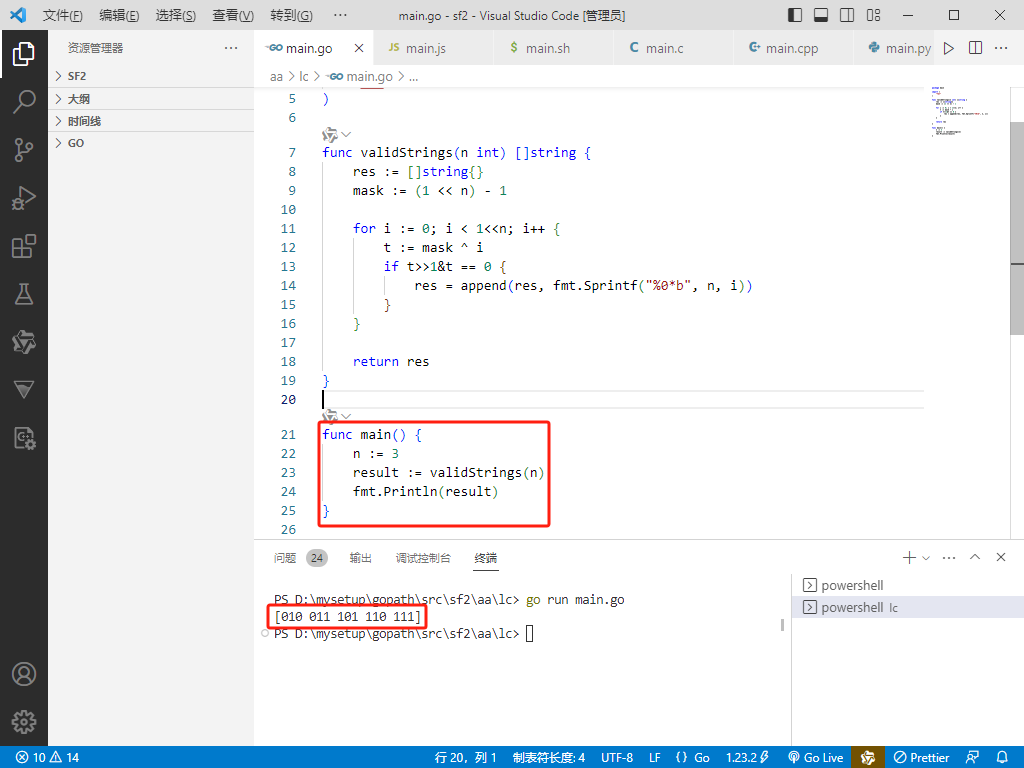Image resolution: width=1024 pixels, height=768 pixels.
Task: Click the errors and warnings status indicator
Action: [47, 757]
